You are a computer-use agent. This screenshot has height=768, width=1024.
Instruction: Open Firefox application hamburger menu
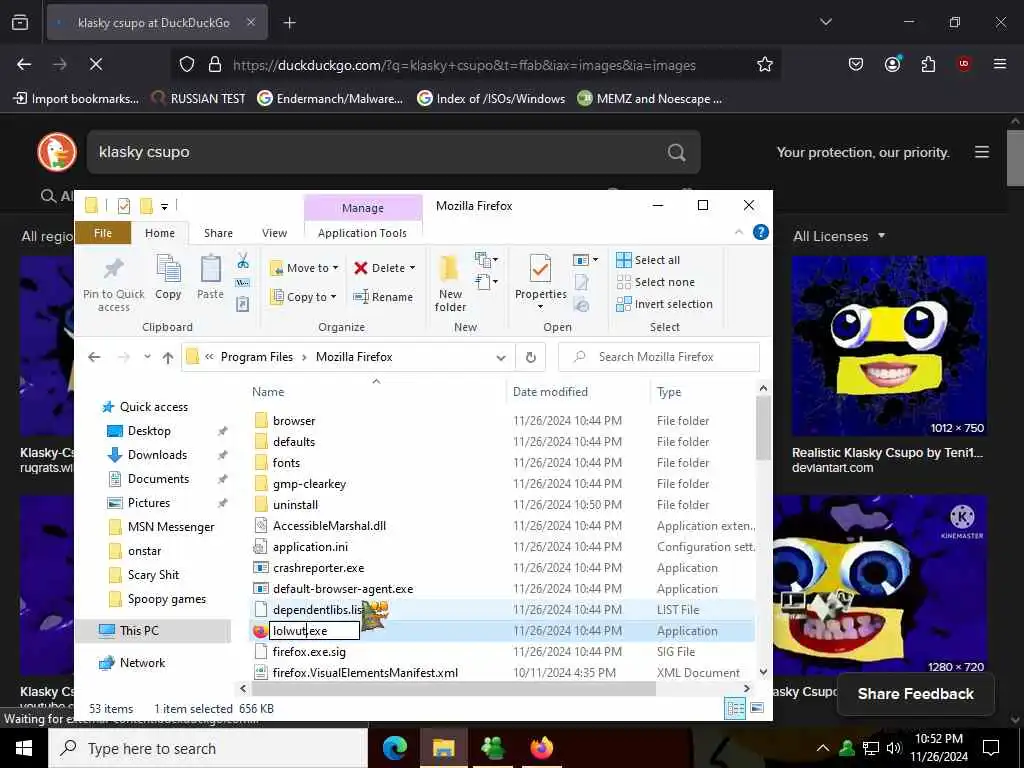click(x=1000, y=64)
